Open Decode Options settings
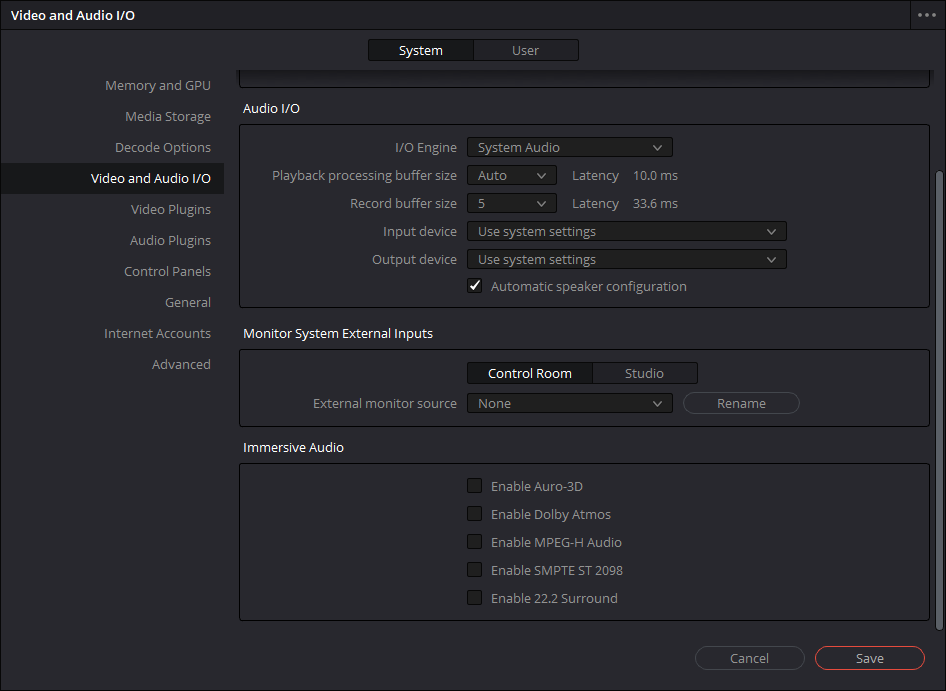946x691 pixels. [163, 147]
